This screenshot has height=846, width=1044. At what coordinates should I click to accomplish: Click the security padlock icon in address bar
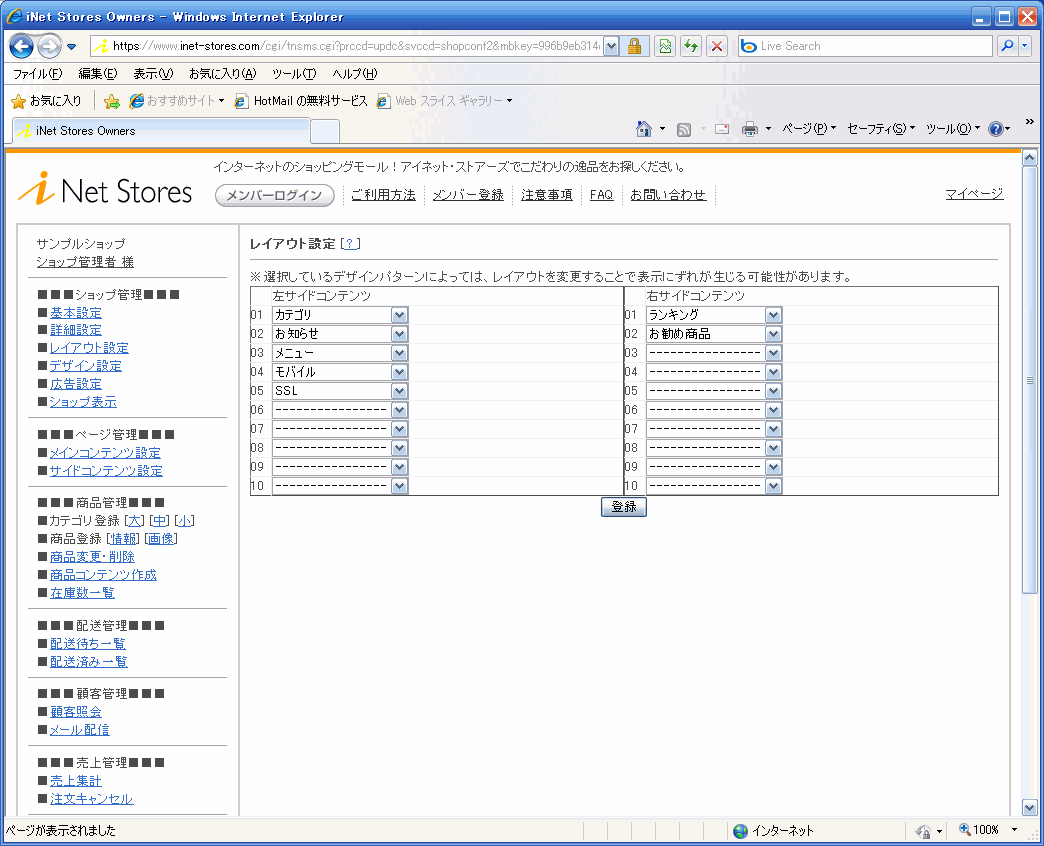(634, 46)
